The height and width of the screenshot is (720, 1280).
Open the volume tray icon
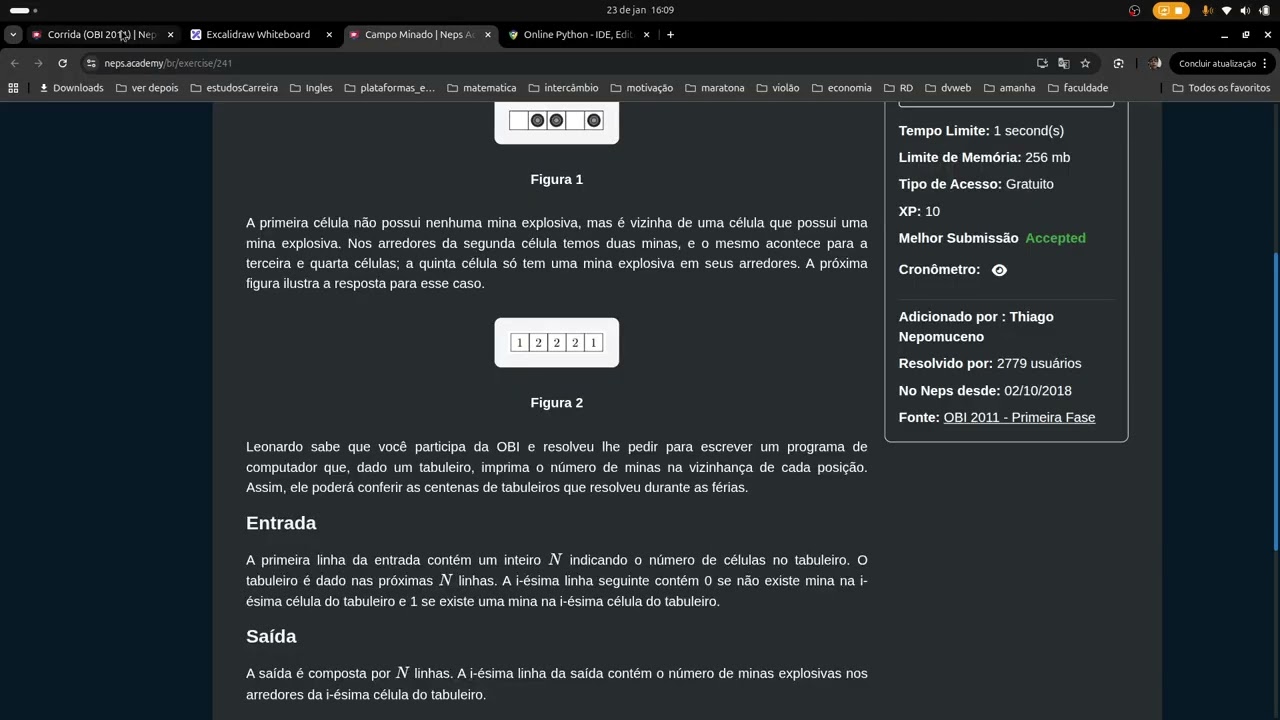(x=1246, y=10)
